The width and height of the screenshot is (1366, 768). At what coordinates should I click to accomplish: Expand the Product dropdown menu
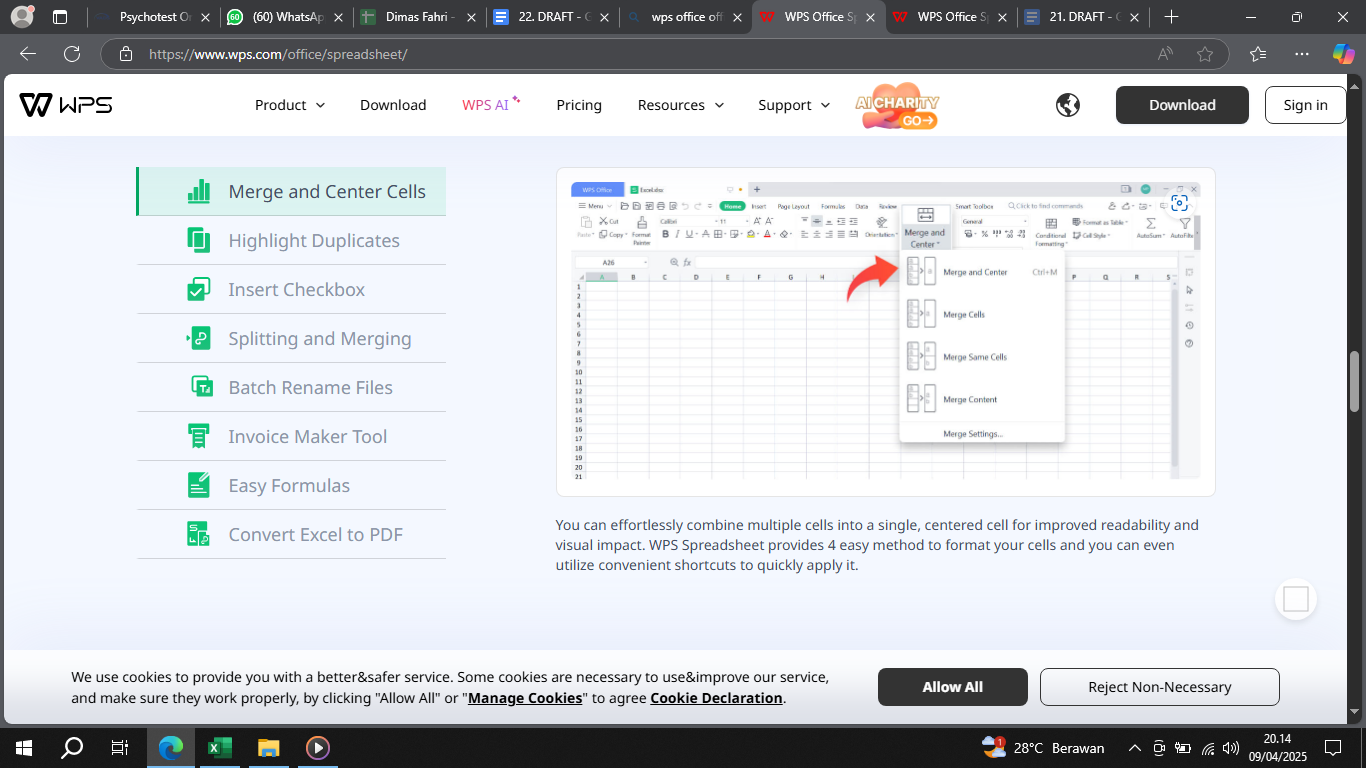pyautogui.click(x=289, y=104)
